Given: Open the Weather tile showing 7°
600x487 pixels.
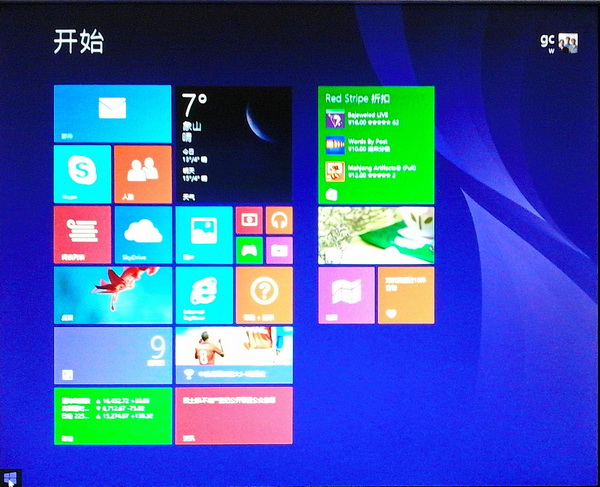Looking at the screenshot, I should click(x=234, y=144).
